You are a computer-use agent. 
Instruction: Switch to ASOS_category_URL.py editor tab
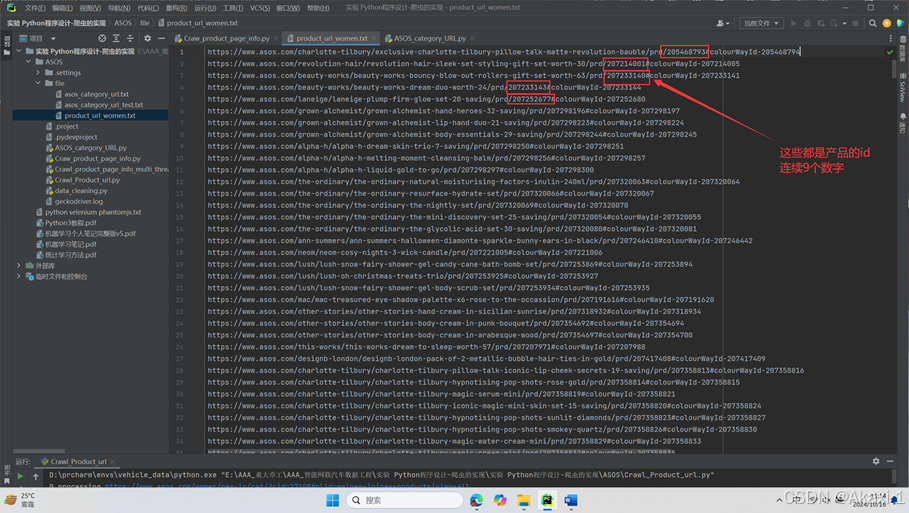click(x=430, y=38)
